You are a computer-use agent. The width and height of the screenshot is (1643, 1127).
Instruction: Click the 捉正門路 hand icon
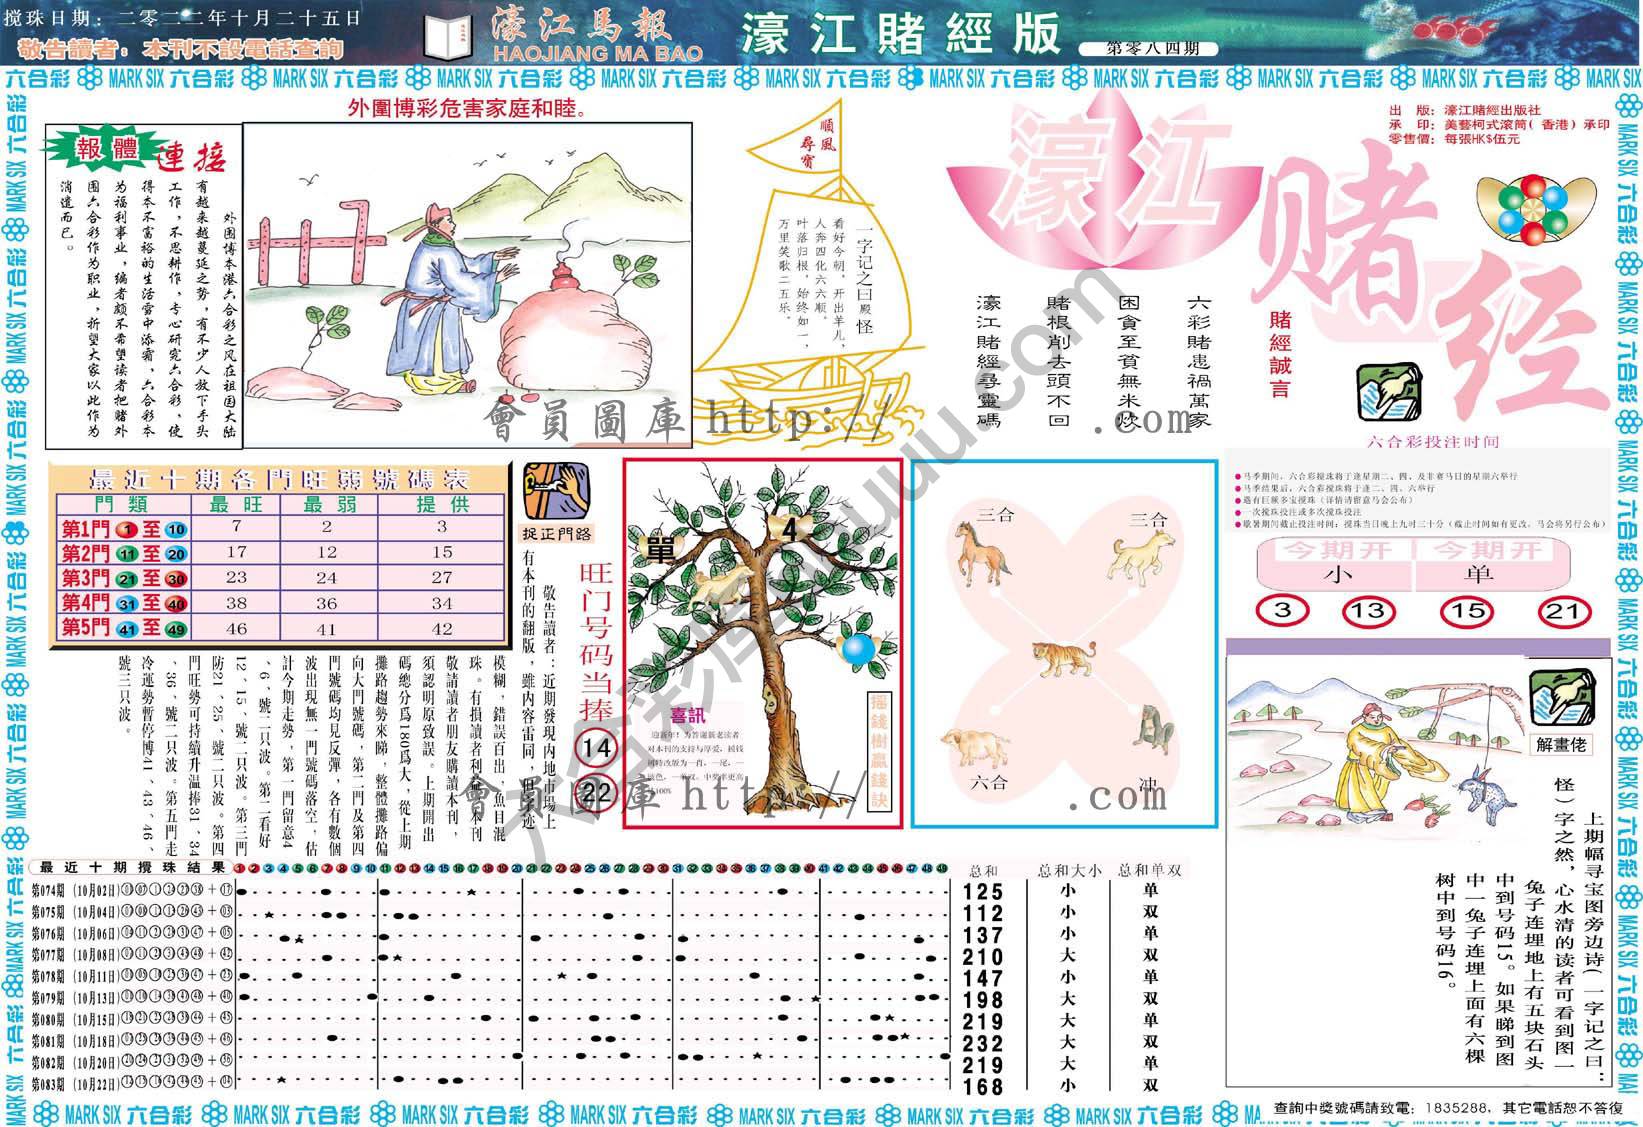click(556, 489)
